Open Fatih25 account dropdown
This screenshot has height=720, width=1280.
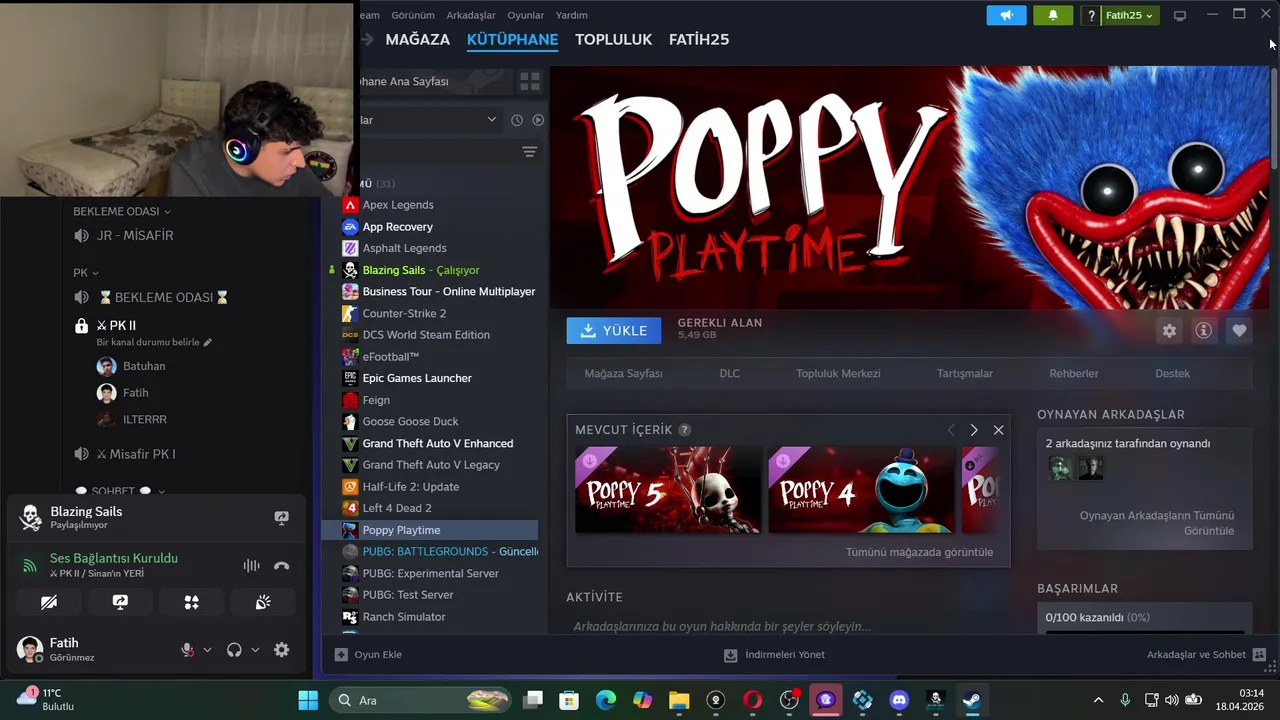1130,15
